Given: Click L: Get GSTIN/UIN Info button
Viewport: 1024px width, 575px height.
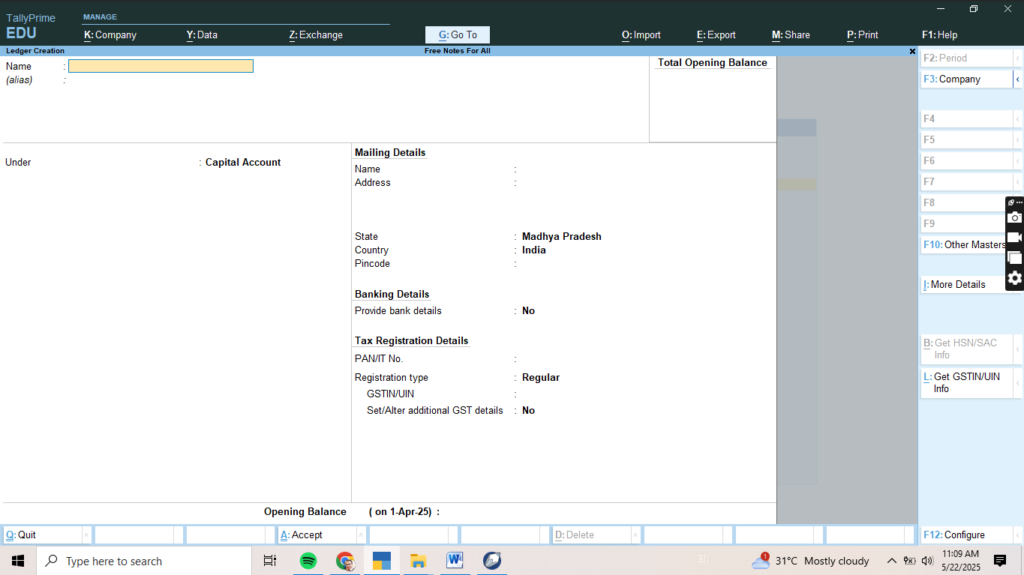Looking at the screenshot, I should coord(967,382).
